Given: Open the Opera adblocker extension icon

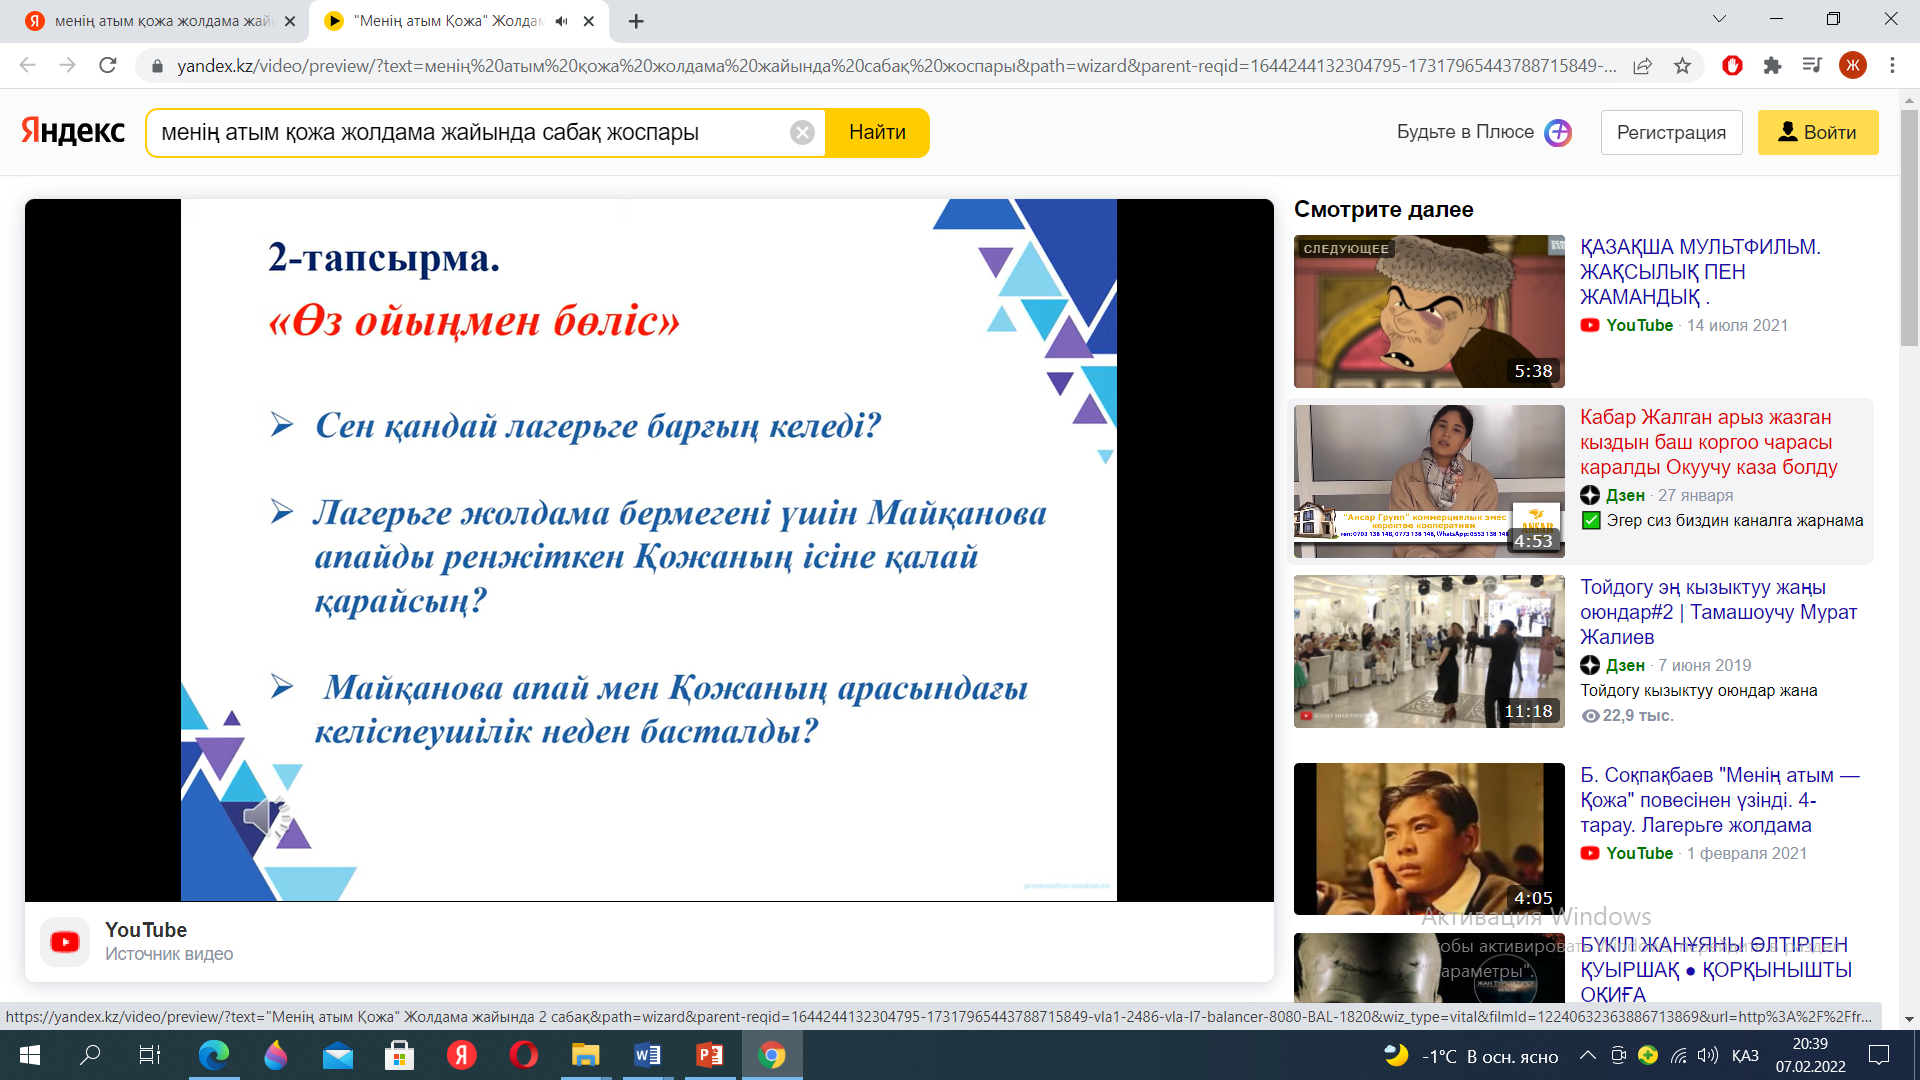Looking at the screenshot, I should (1732, 66).
